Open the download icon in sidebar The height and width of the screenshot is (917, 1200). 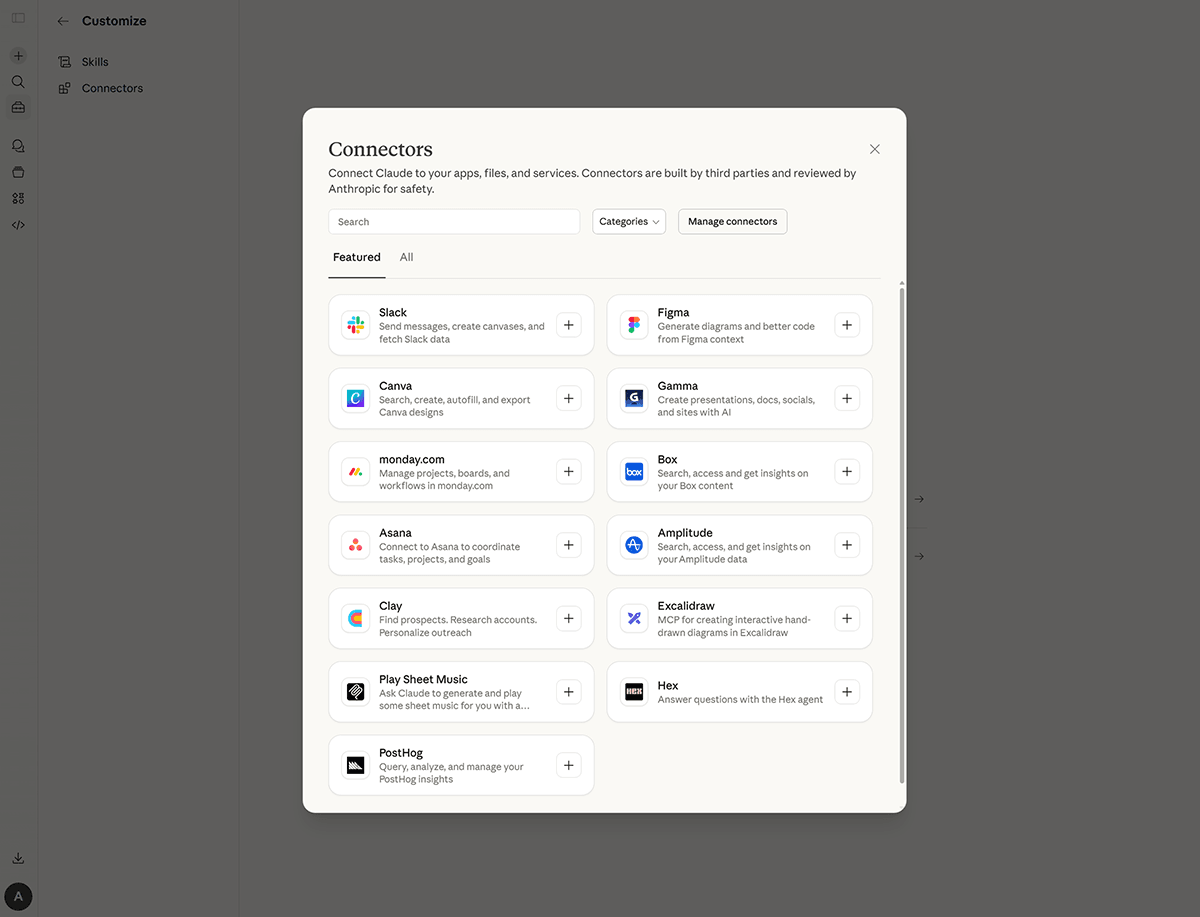pos(18,858)
